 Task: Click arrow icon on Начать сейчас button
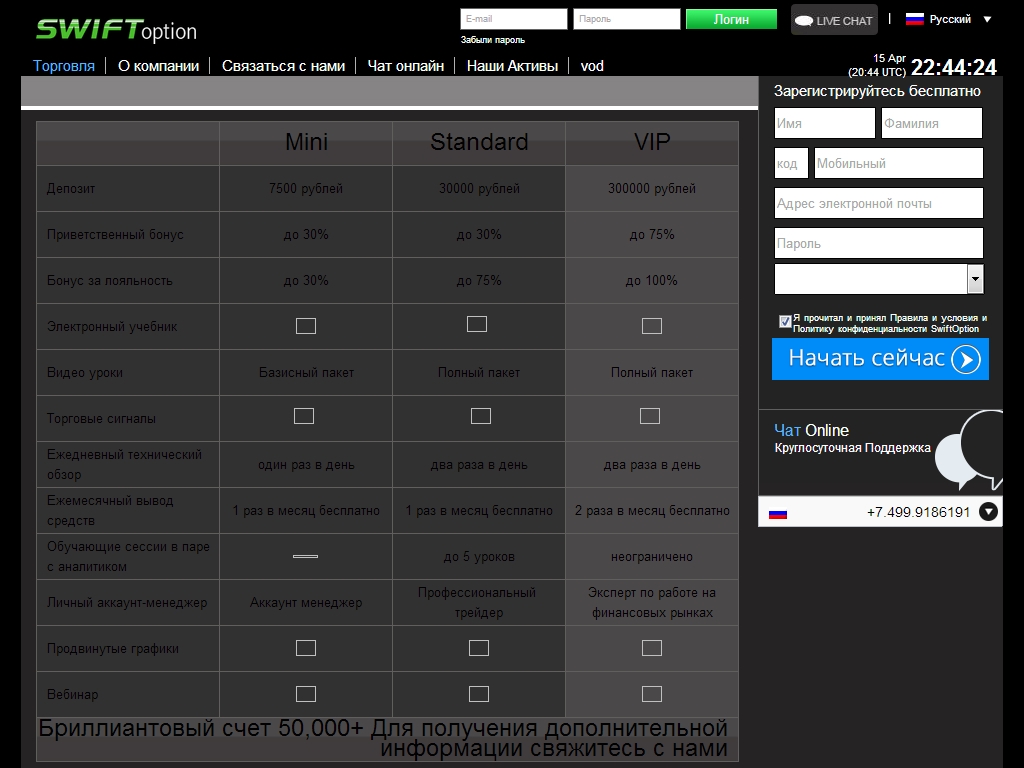click(965, 360)
